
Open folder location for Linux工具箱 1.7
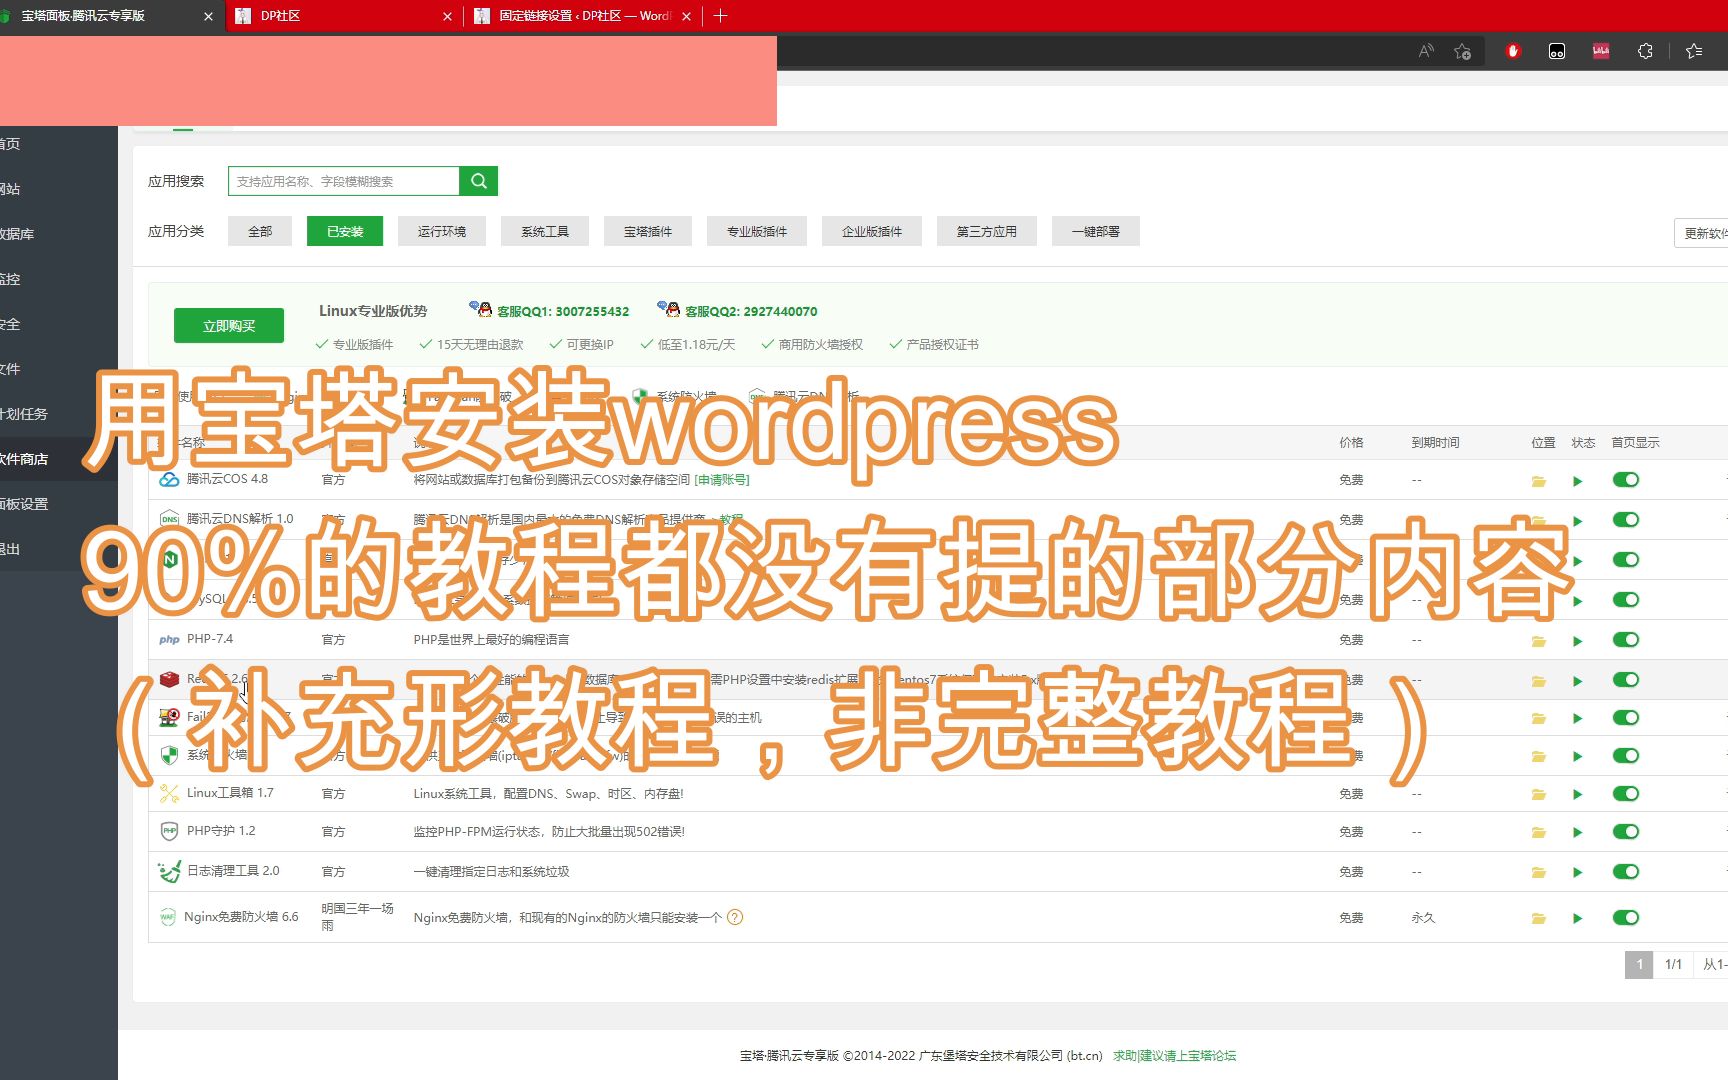(1538, 795)
